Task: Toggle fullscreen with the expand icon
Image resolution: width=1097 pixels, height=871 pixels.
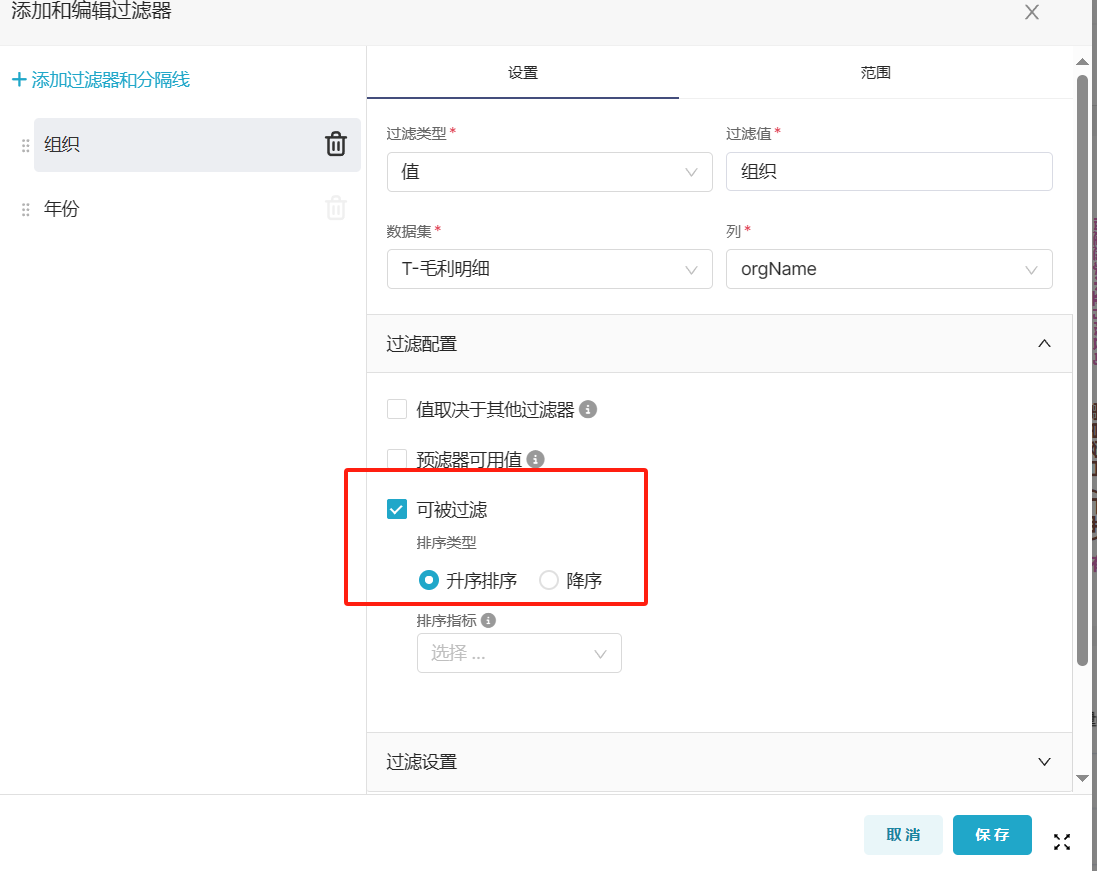Action: (x=1061, y=842)
